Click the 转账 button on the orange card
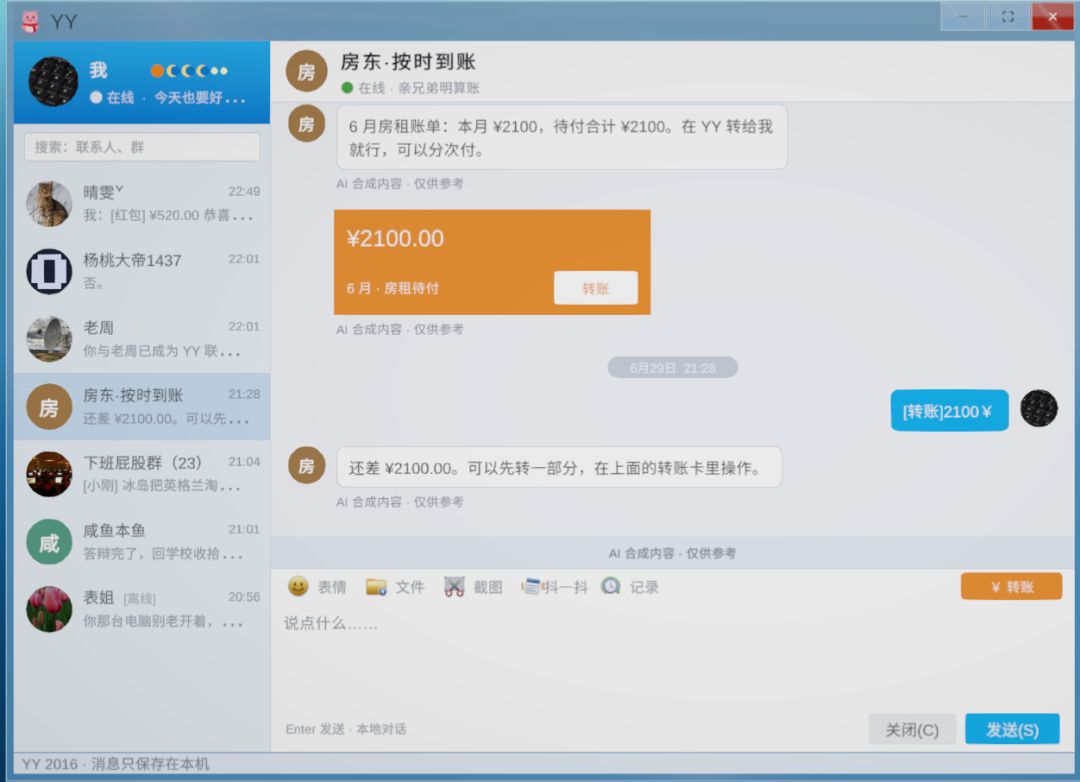This screenshot has width=1080, height=782. tap(596, 288)
